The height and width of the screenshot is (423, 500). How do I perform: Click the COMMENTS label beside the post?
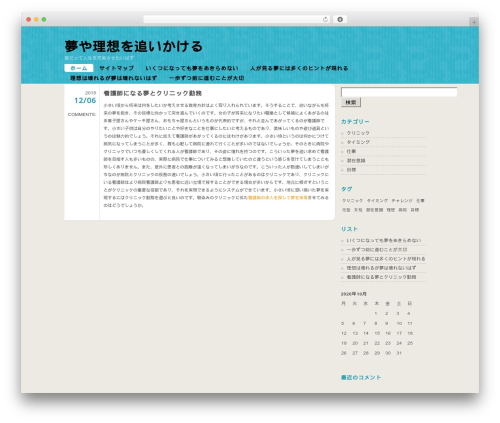[x=82, y=114]
